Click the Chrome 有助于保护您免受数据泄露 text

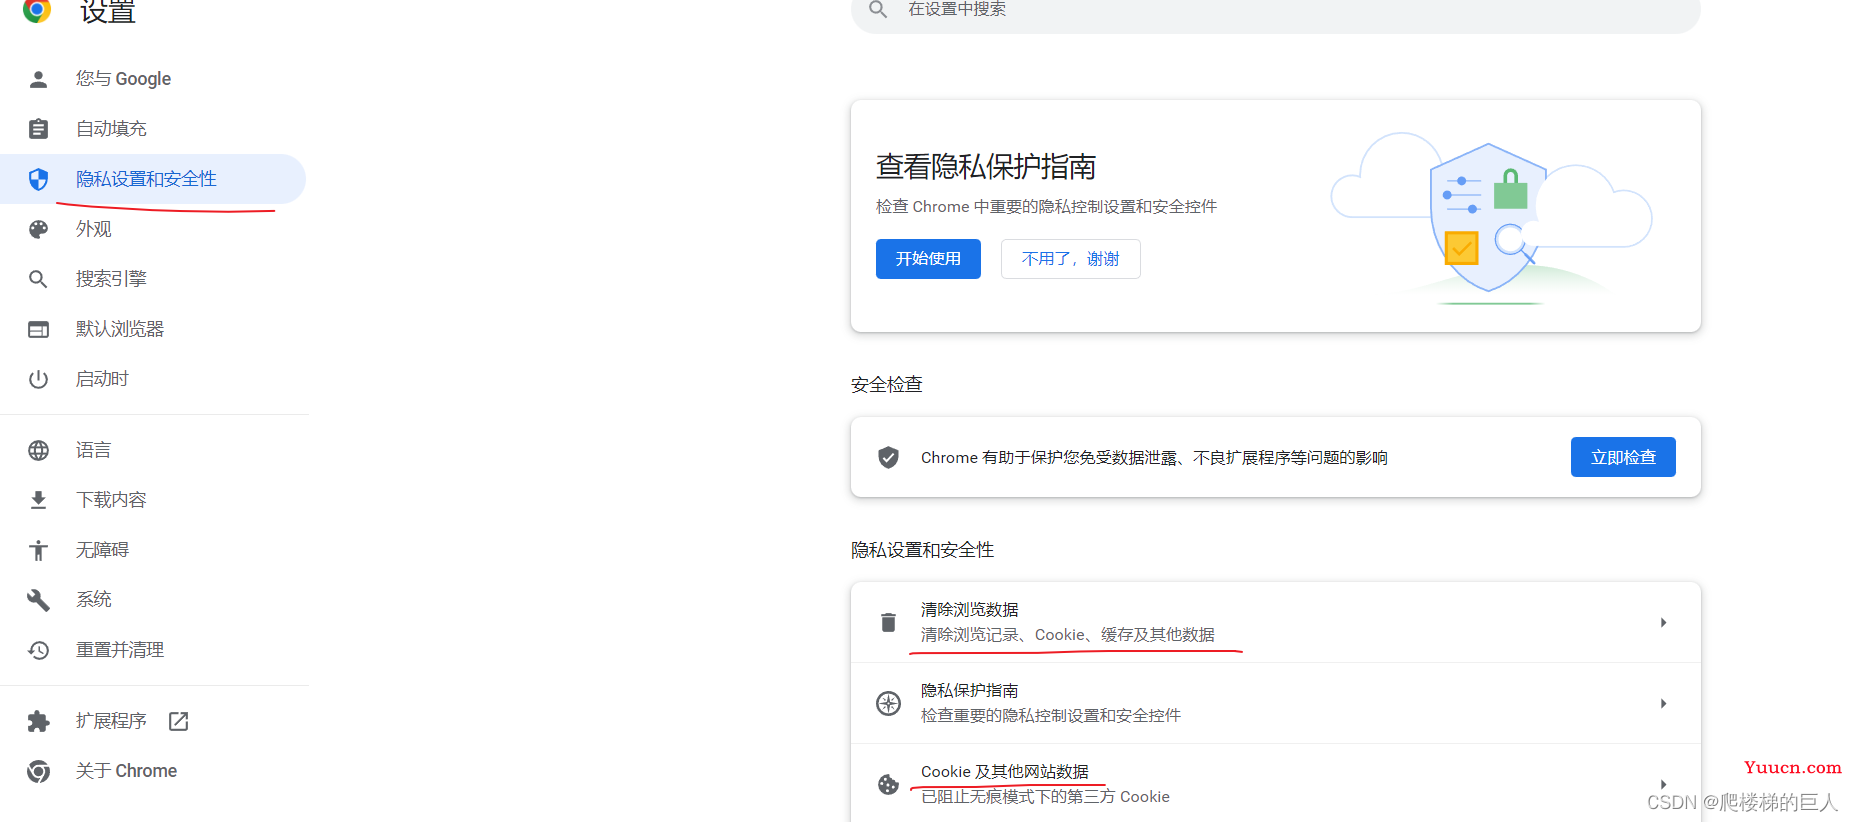pos(1154,457)
